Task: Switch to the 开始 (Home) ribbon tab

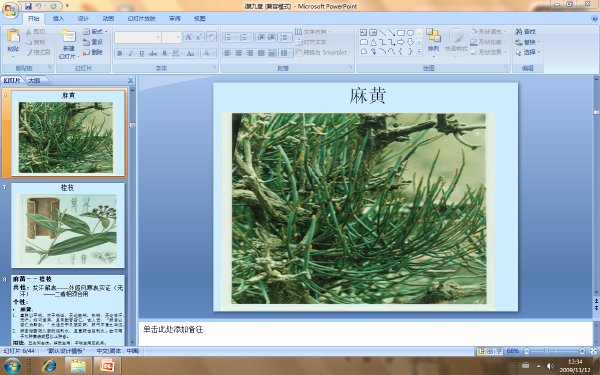Action: pos(34,18)
